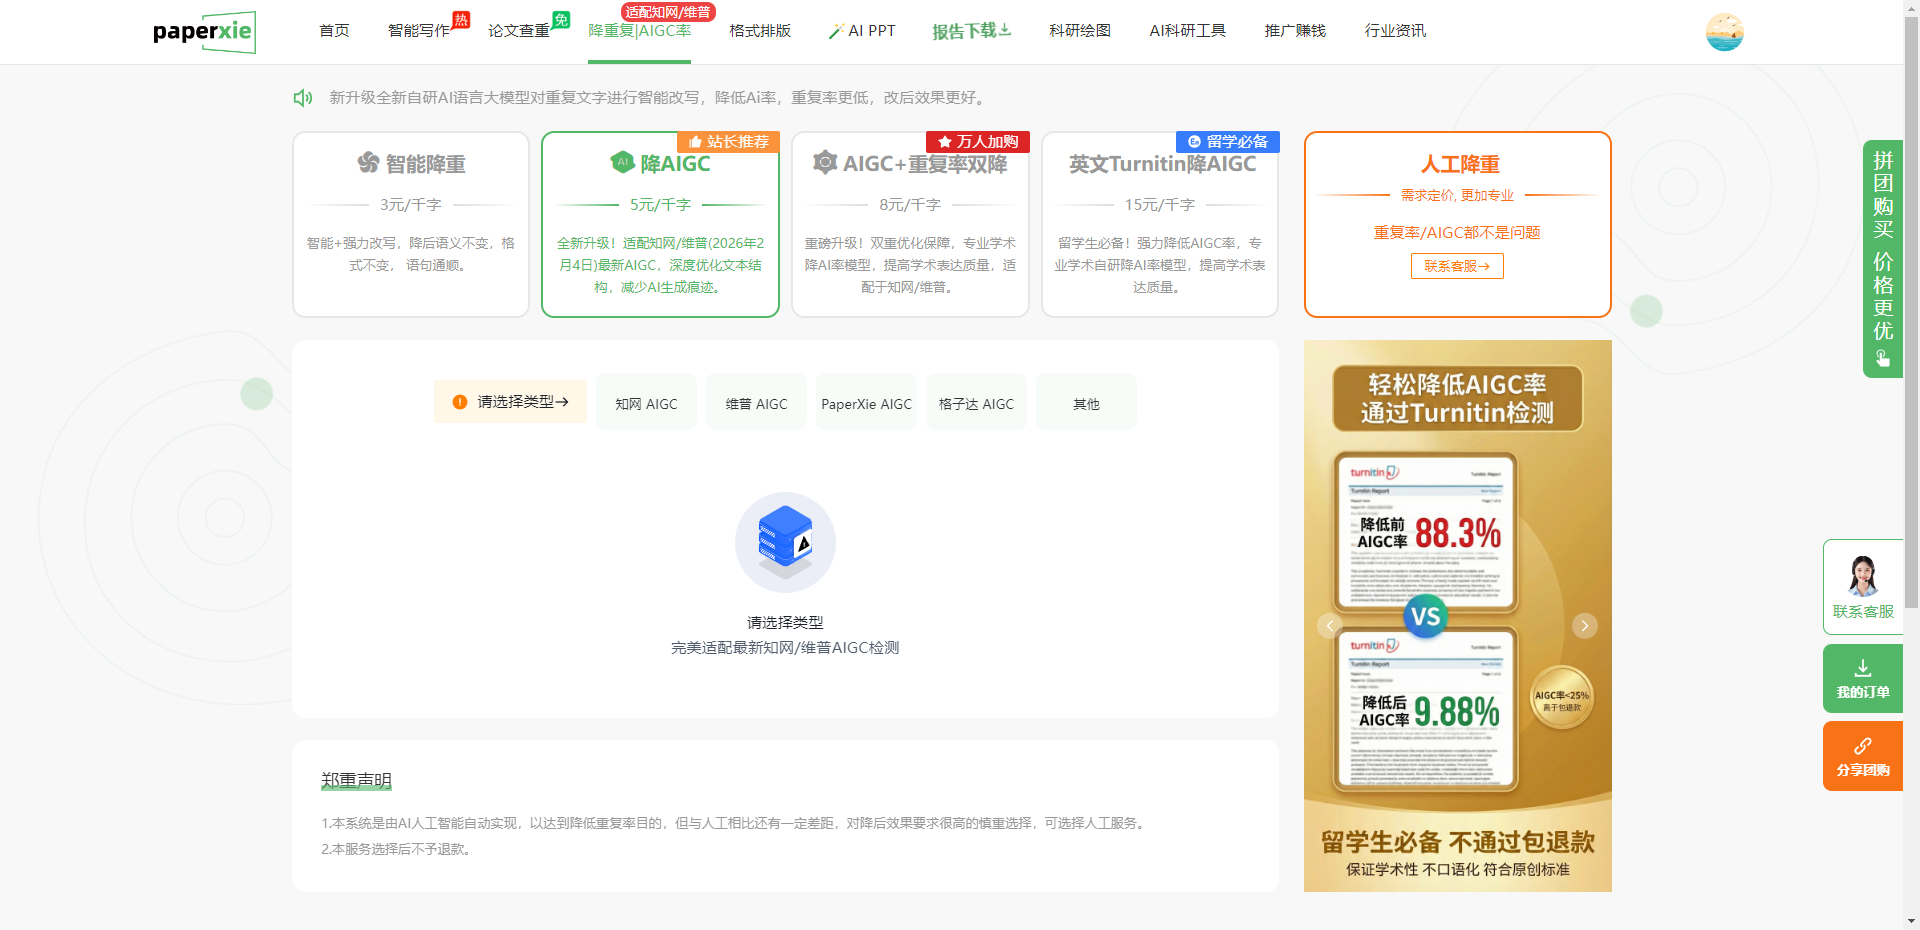Click the 联系客服→ button in 人工降重
The height and width of the screenshot is (930, 1920).
(x=1457, y=266)
